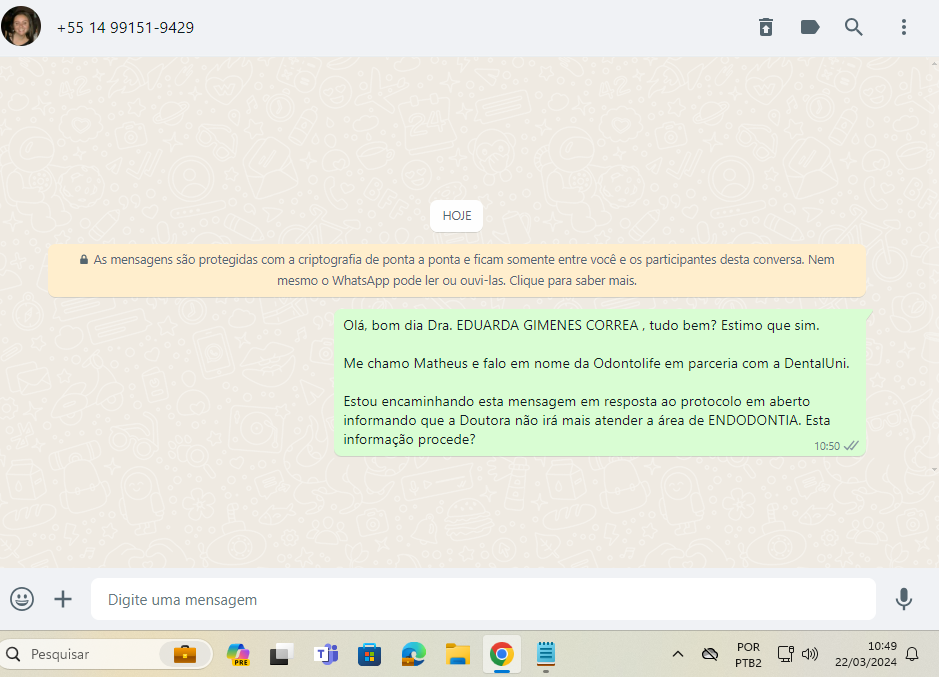This screenshot has height=677, width=939.
Task: Open File Explorer from the taskbar
Action: 458,654
